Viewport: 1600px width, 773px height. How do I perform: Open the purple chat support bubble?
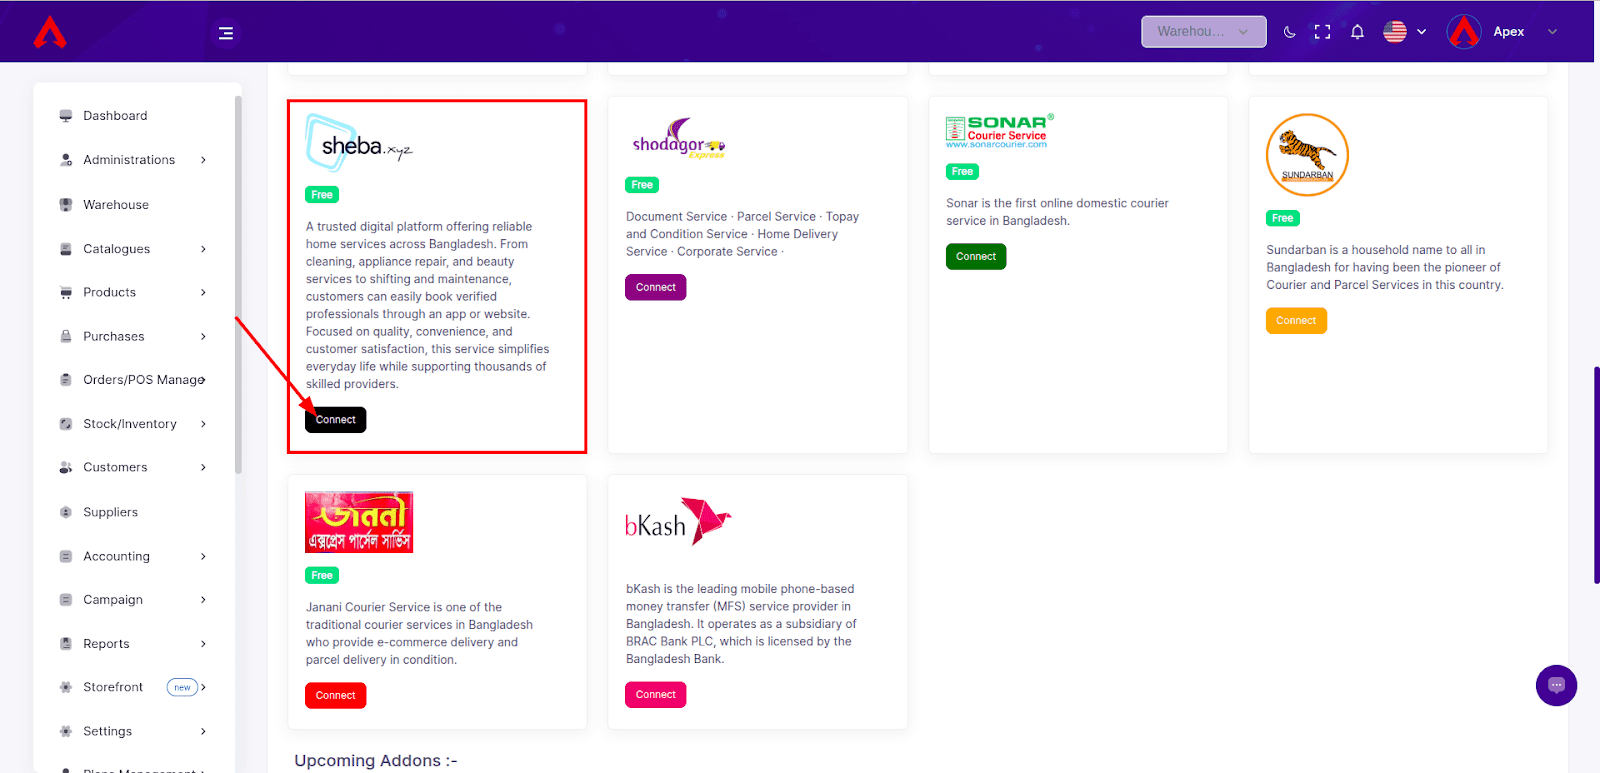click(1556, 685)
